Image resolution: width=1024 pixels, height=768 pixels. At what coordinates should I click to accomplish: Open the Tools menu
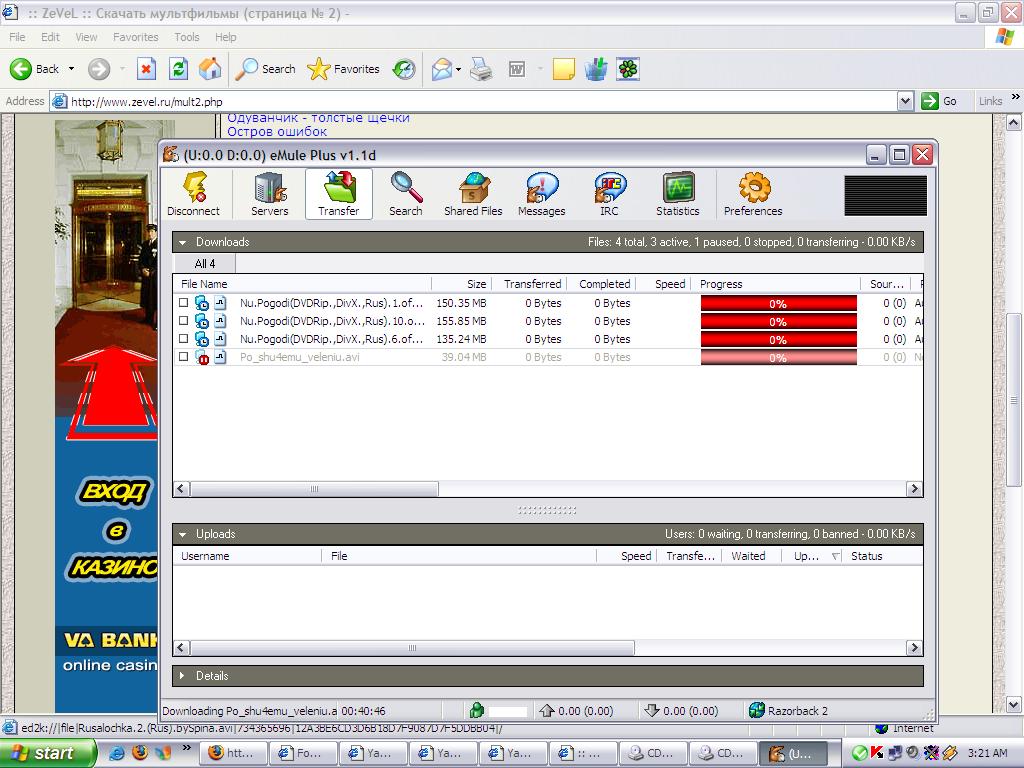[x=187, y=37]
